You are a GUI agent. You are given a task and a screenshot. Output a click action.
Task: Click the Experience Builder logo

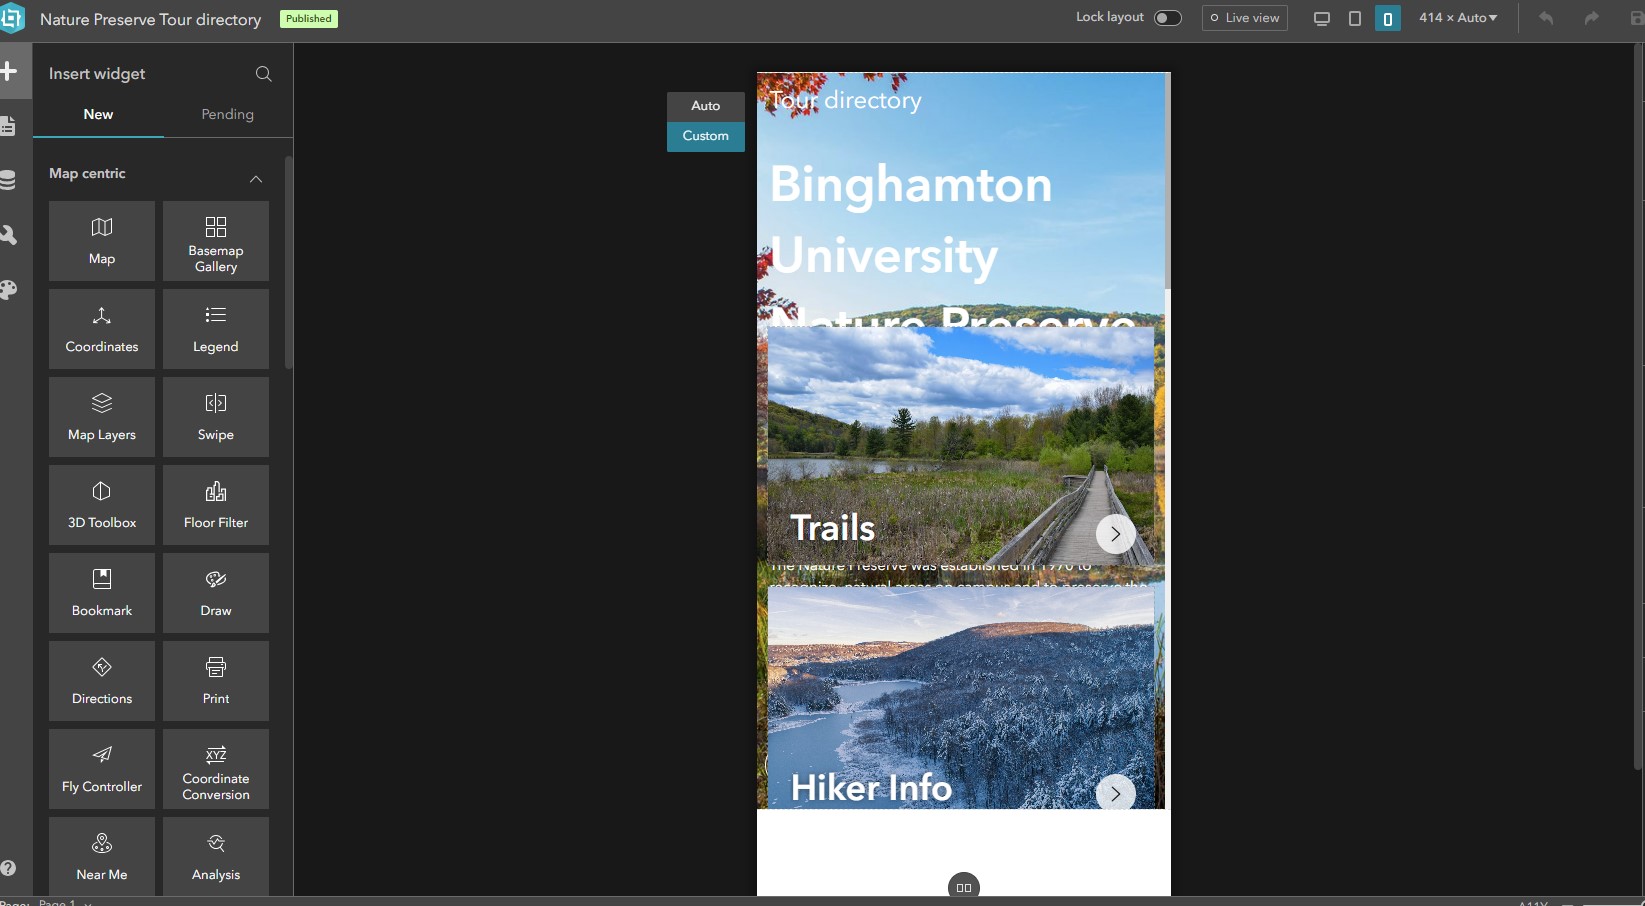(x=11, y=18)
